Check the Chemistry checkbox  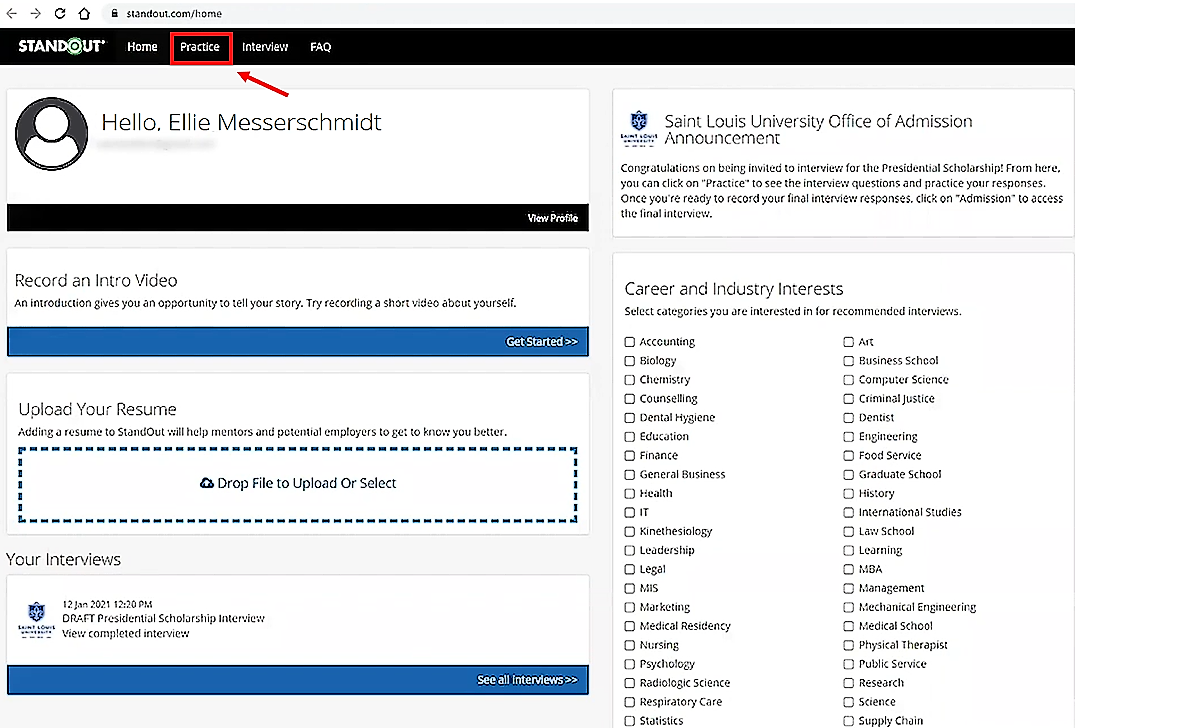[630, 379]
